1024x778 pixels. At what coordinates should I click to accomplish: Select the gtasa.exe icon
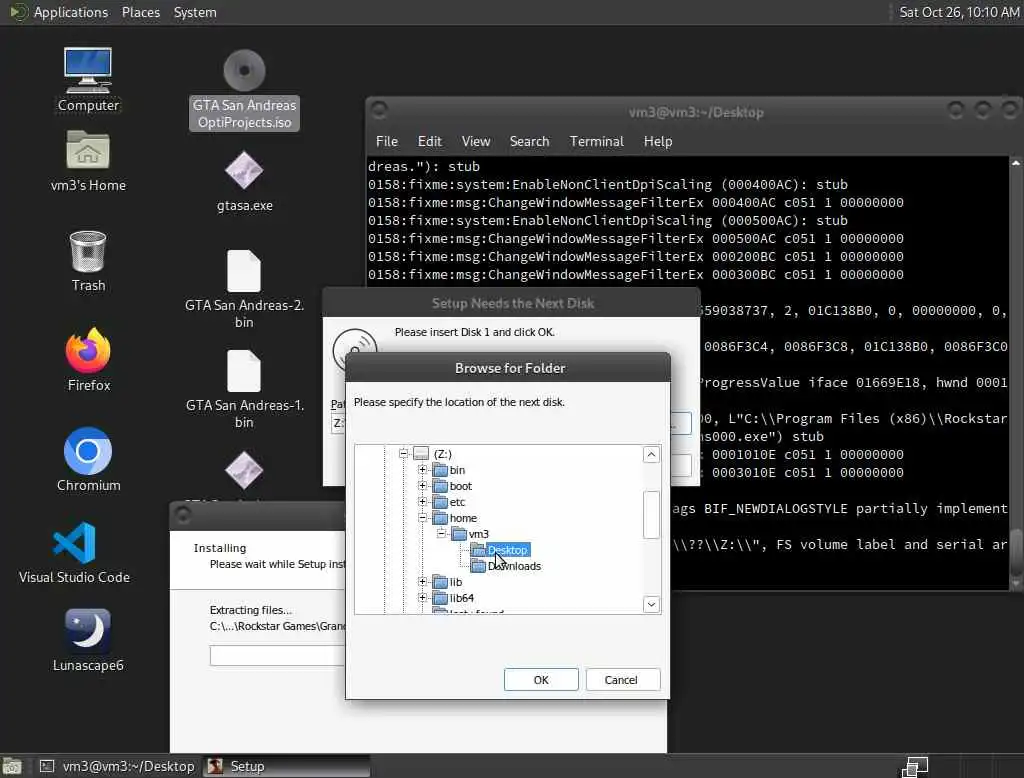244,170
